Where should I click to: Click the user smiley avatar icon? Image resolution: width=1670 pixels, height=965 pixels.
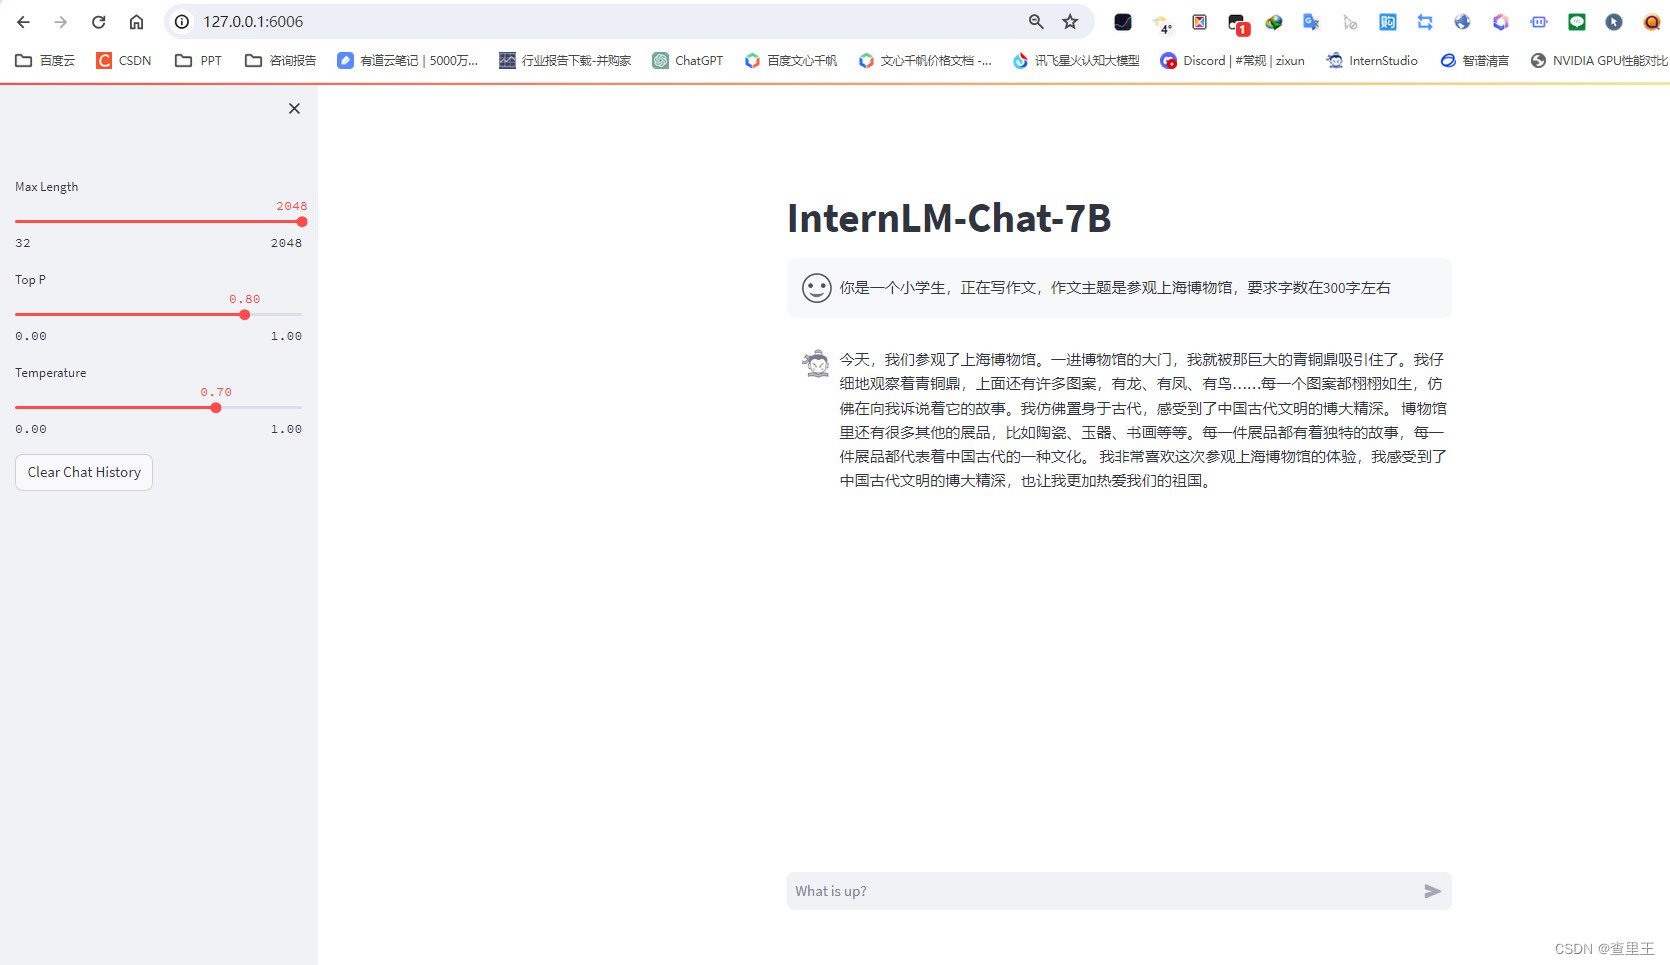[817, 288]
